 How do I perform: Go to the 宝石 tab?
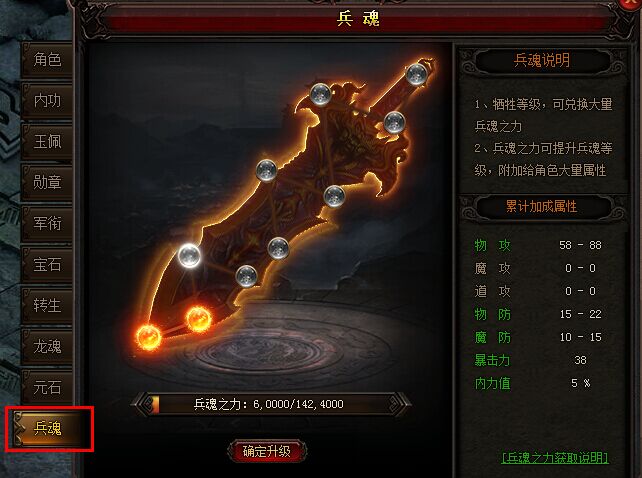[47, 265]
